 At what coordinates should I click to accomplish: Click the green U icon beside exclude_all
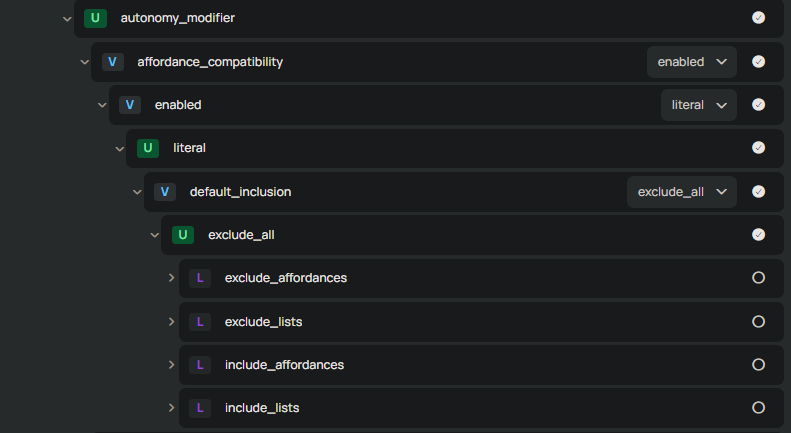tap(183, 235)
